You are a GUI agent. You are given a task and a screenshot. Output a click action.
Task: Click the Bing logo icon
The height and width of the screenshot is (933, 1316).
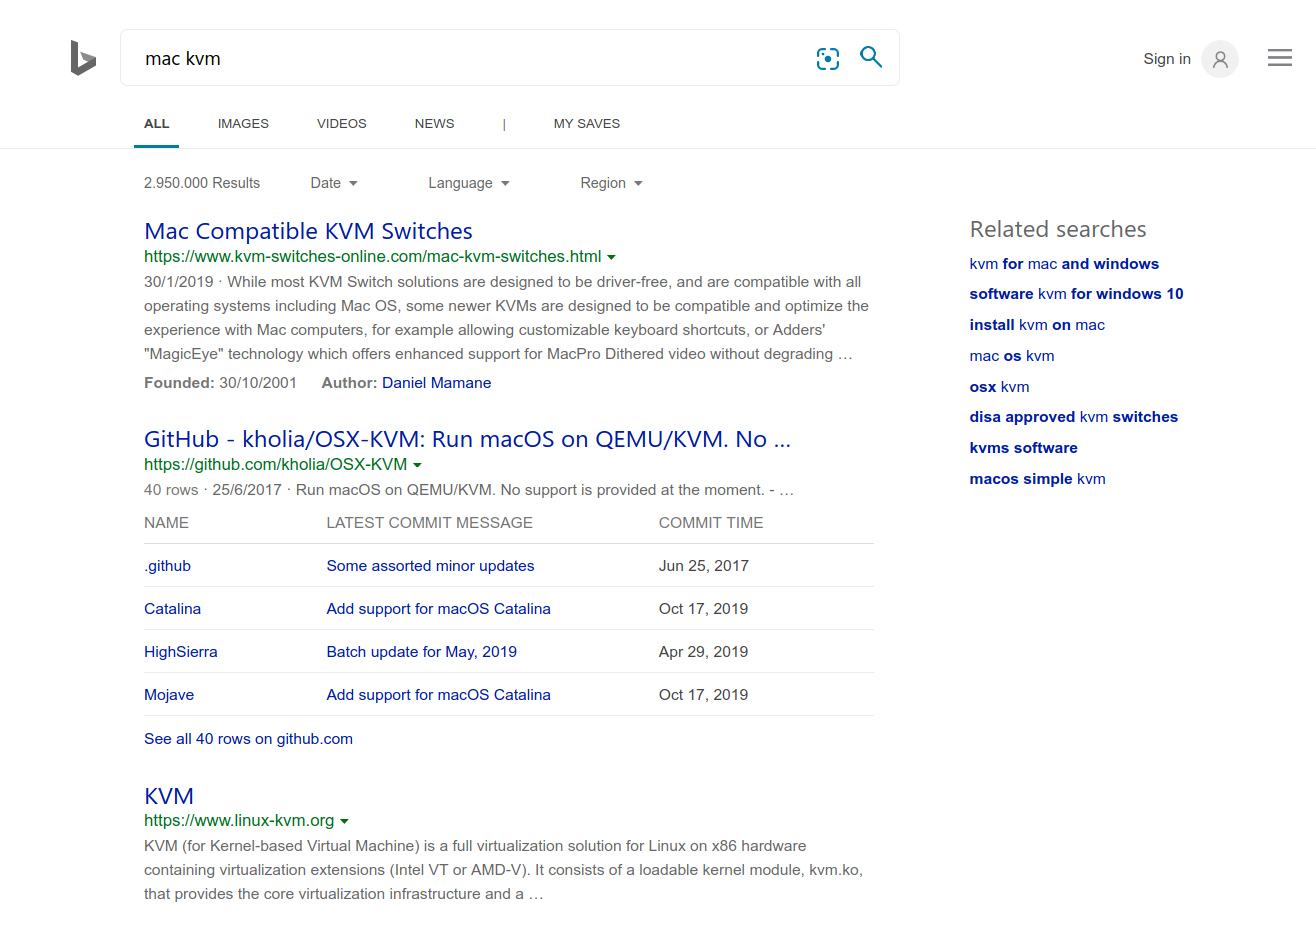pos(83,58)
